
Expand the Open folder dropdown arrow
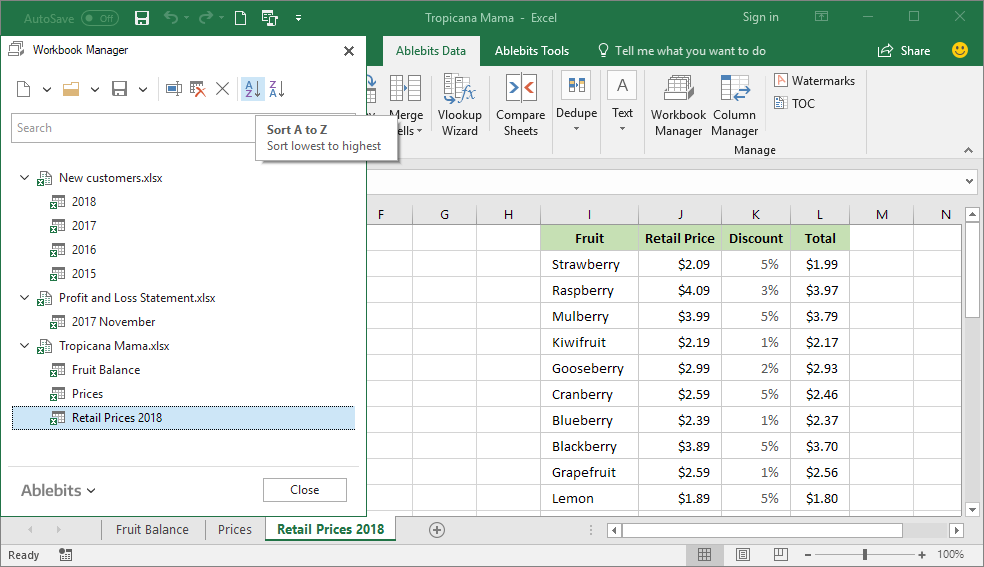click(x=95, y=90)
